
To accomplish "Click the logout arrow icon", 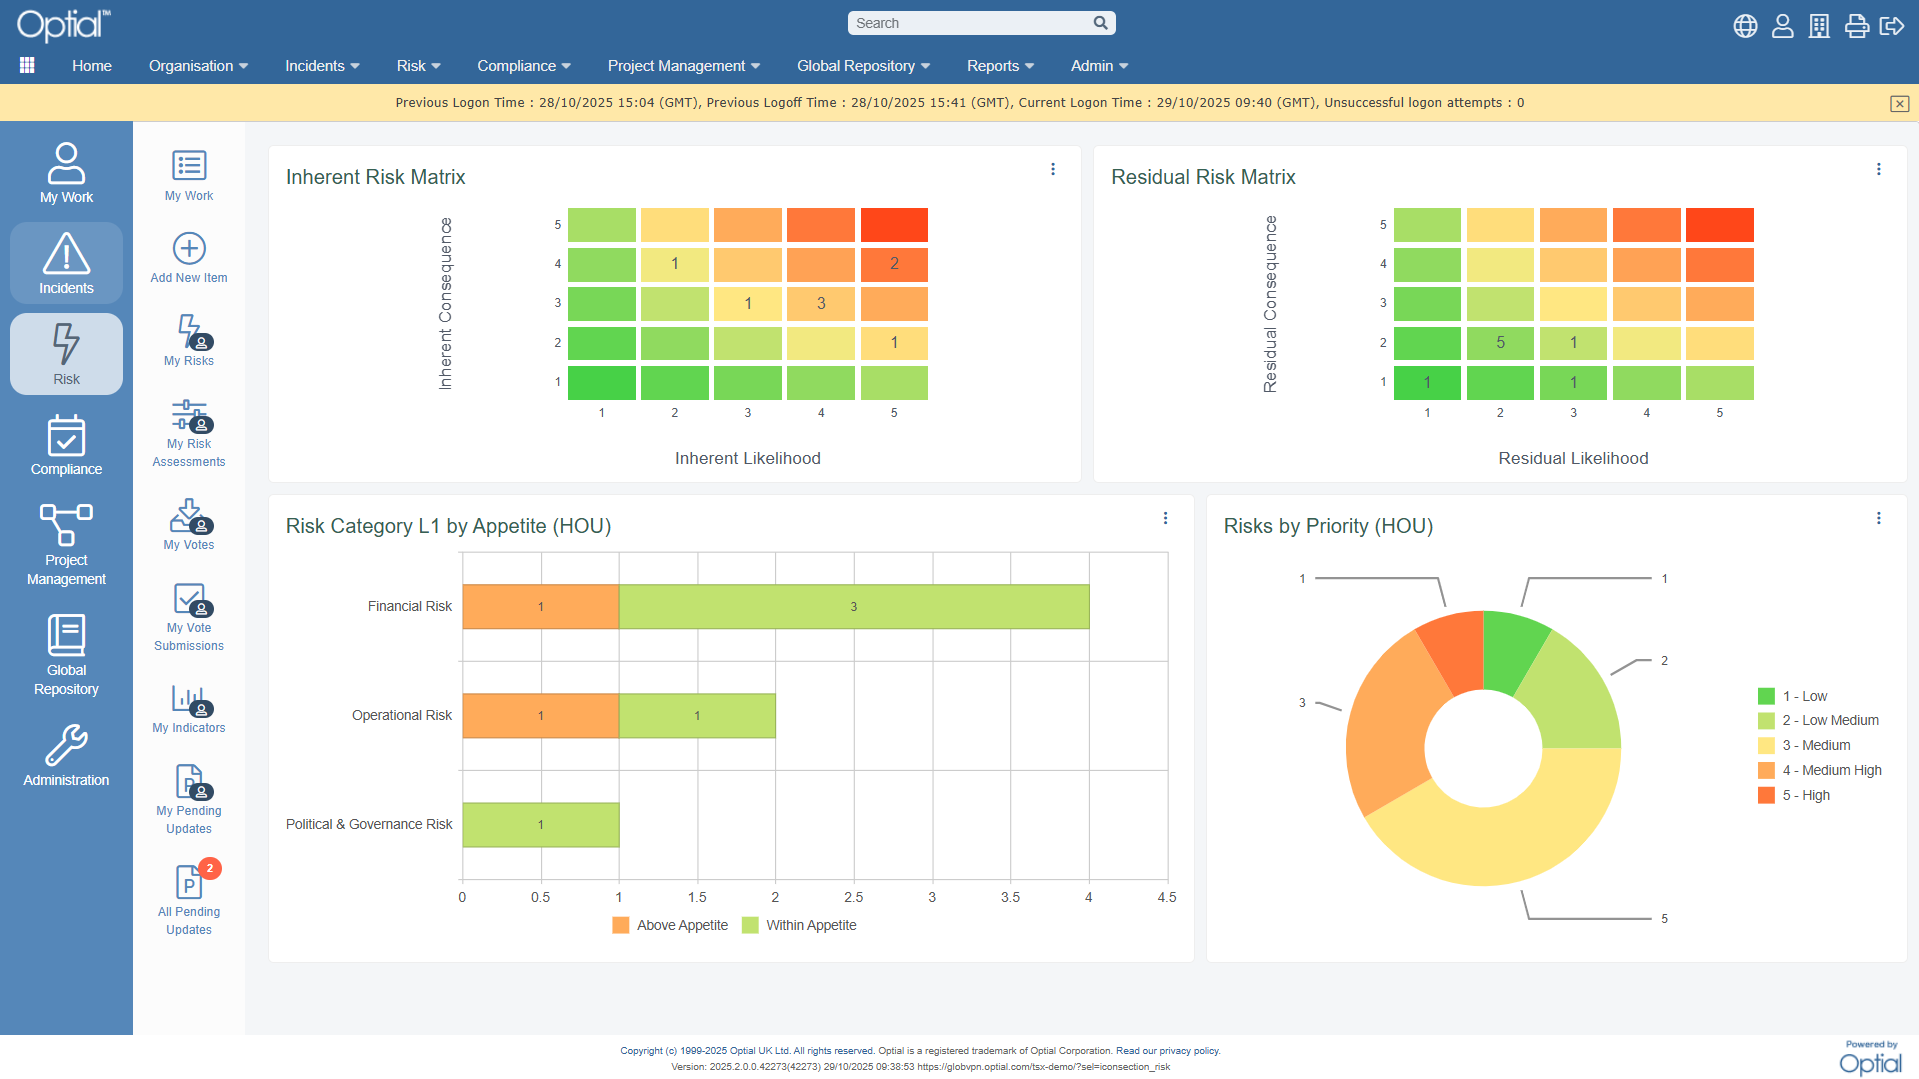I will click(1893, 26).
